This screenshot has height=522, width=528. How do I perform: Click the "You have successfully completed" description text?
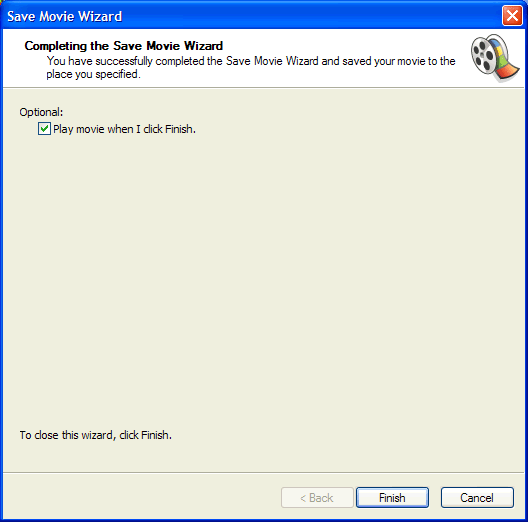[x=251, y=61]
